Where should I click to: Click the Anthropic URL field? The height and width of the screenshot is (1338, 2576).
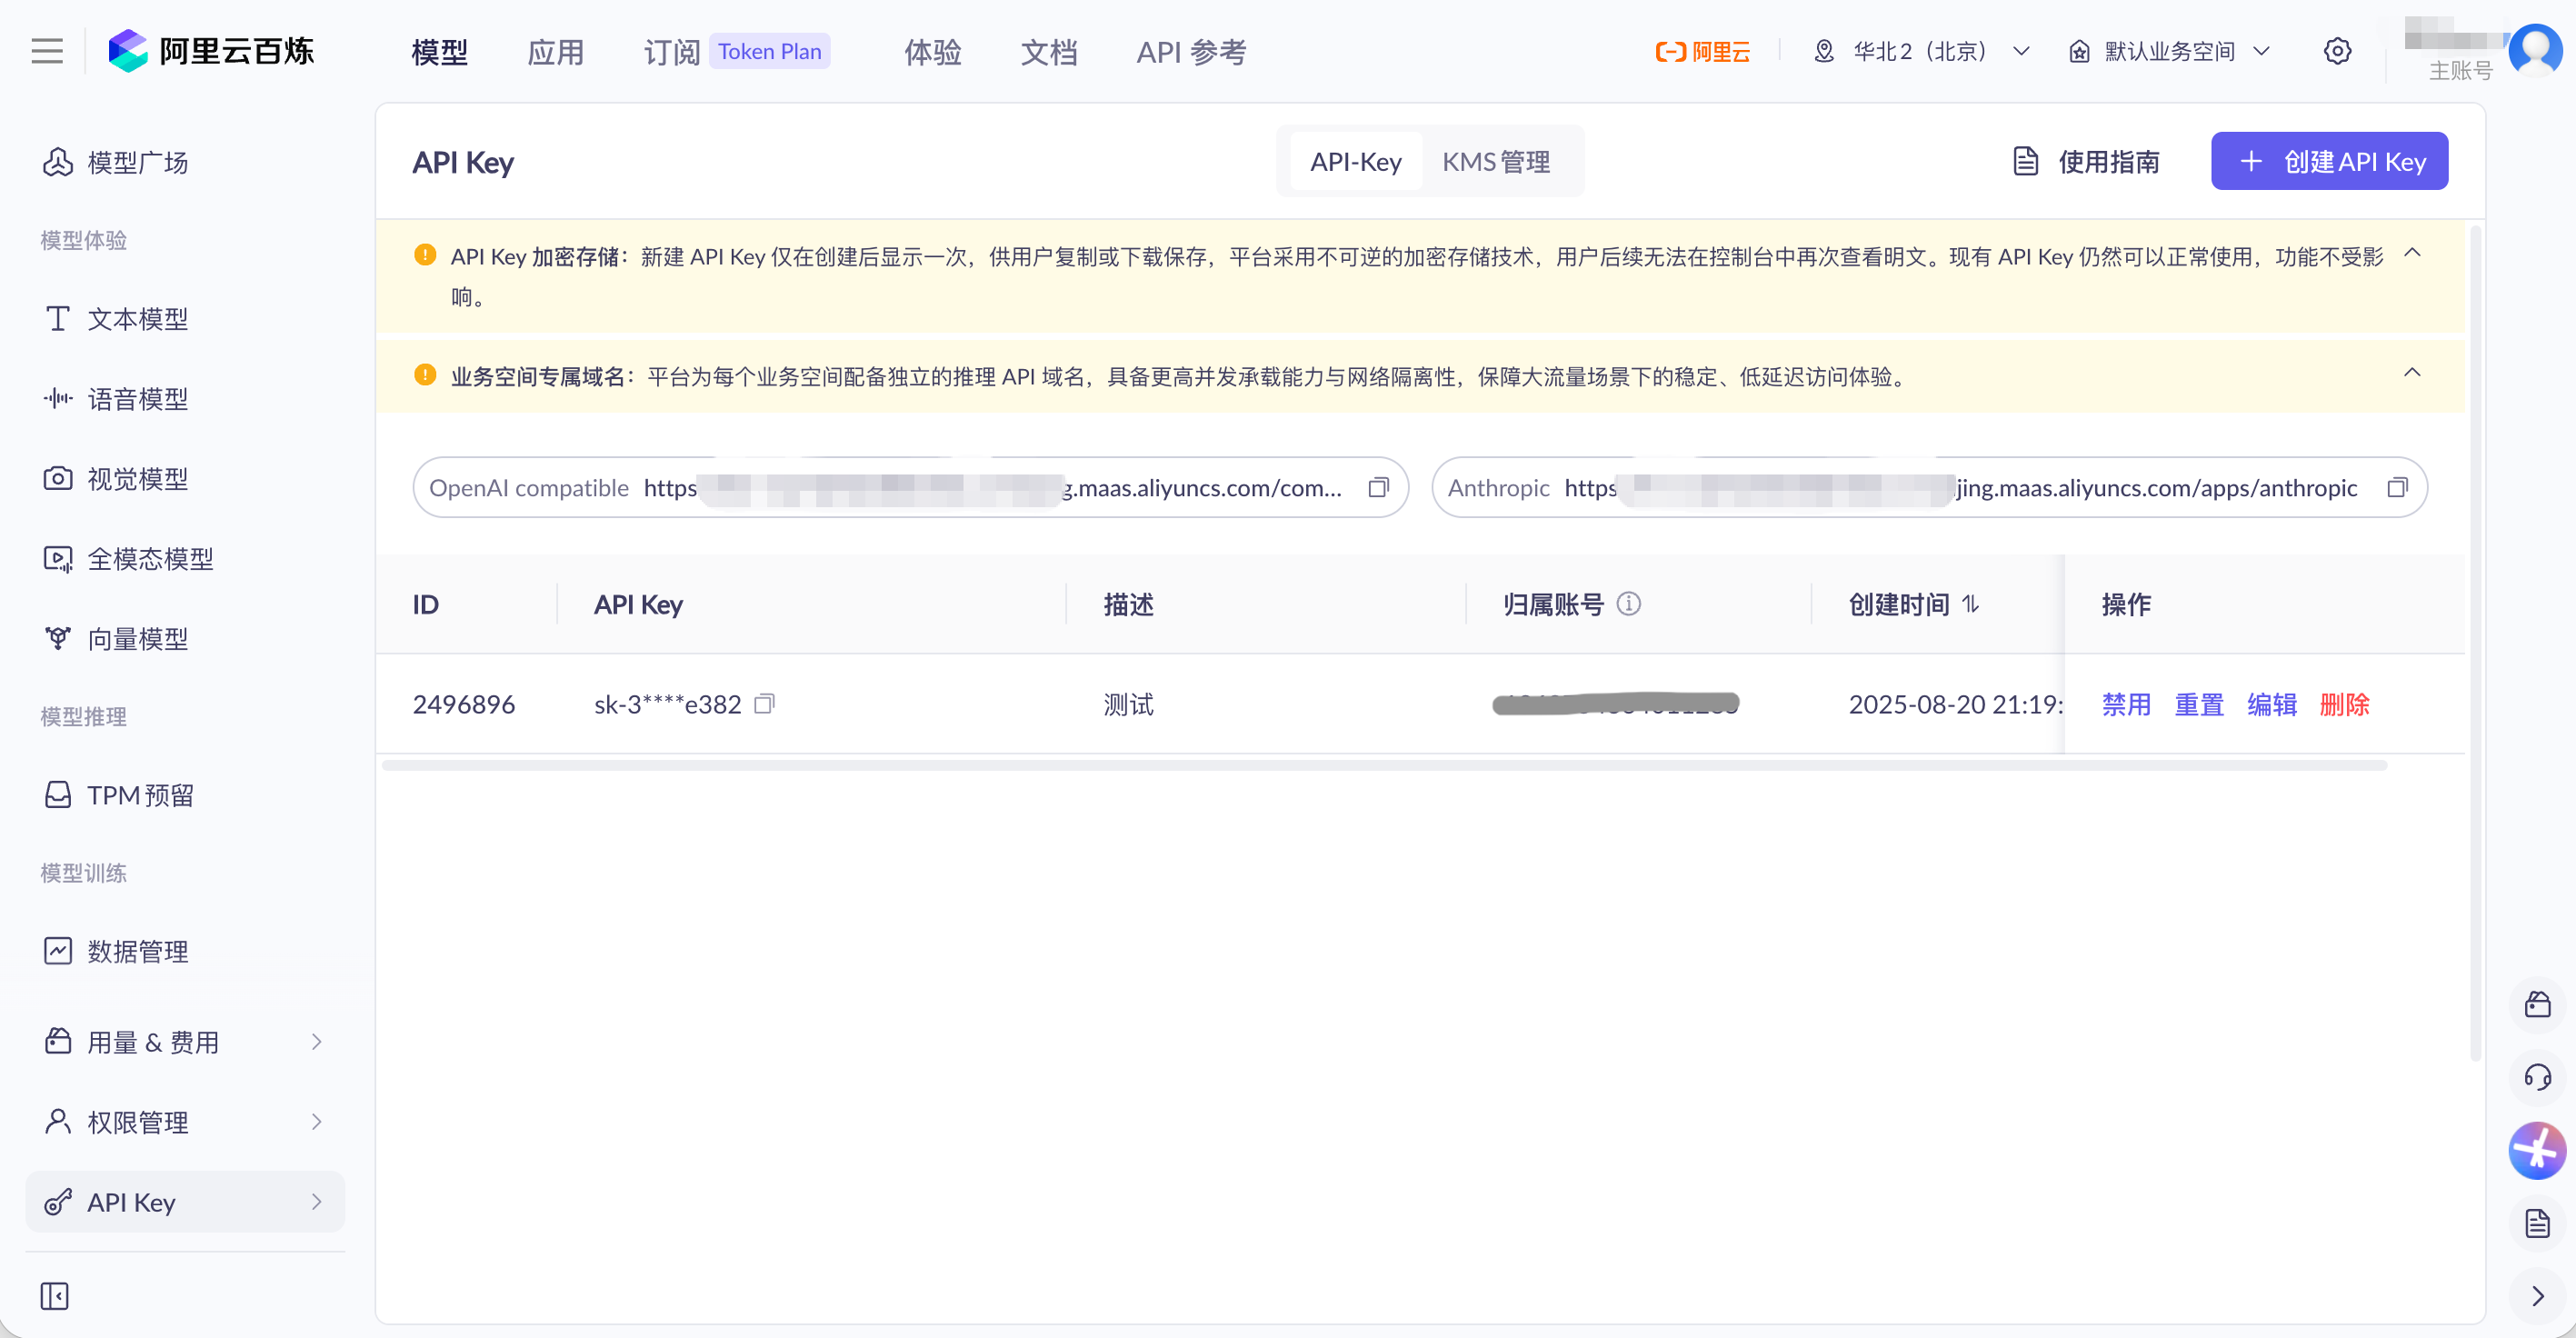1929,487
